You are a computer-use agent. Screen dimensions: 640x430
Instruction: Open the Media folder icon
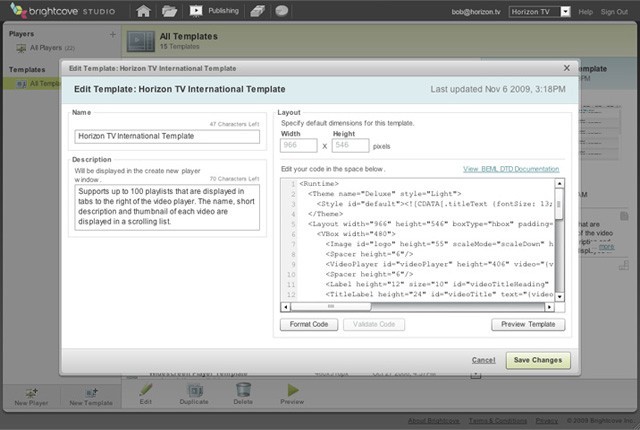click(169, 11)
